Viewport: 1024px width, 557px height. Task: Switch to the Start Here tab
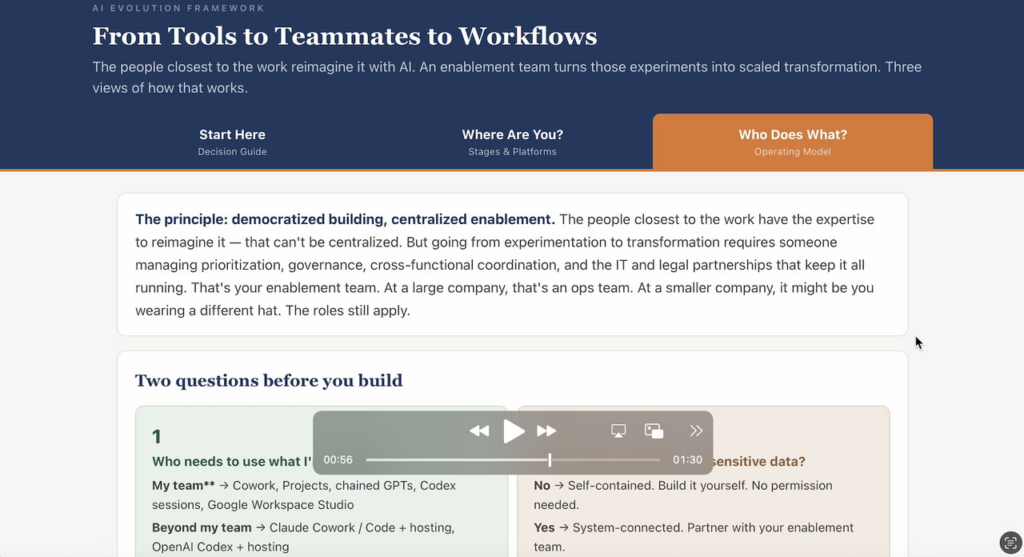click(232, 142)
